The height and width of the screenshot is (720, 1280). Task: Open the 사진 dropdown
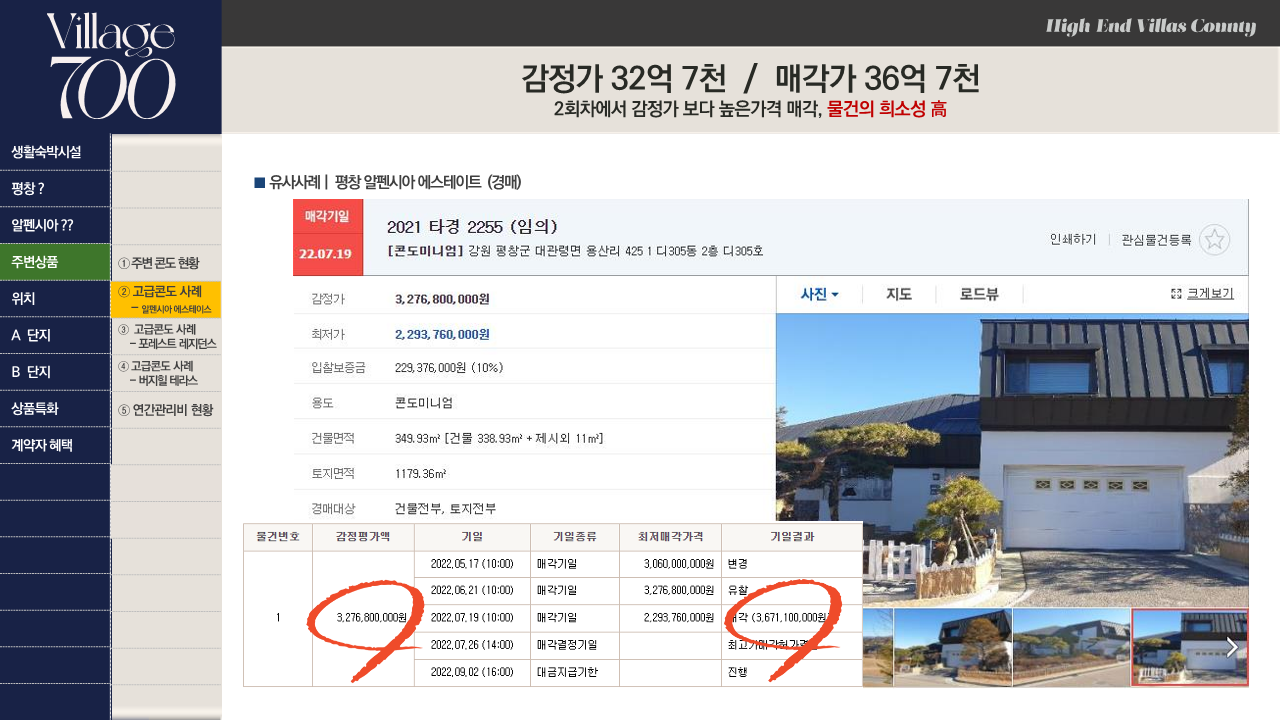pos(819,294)
